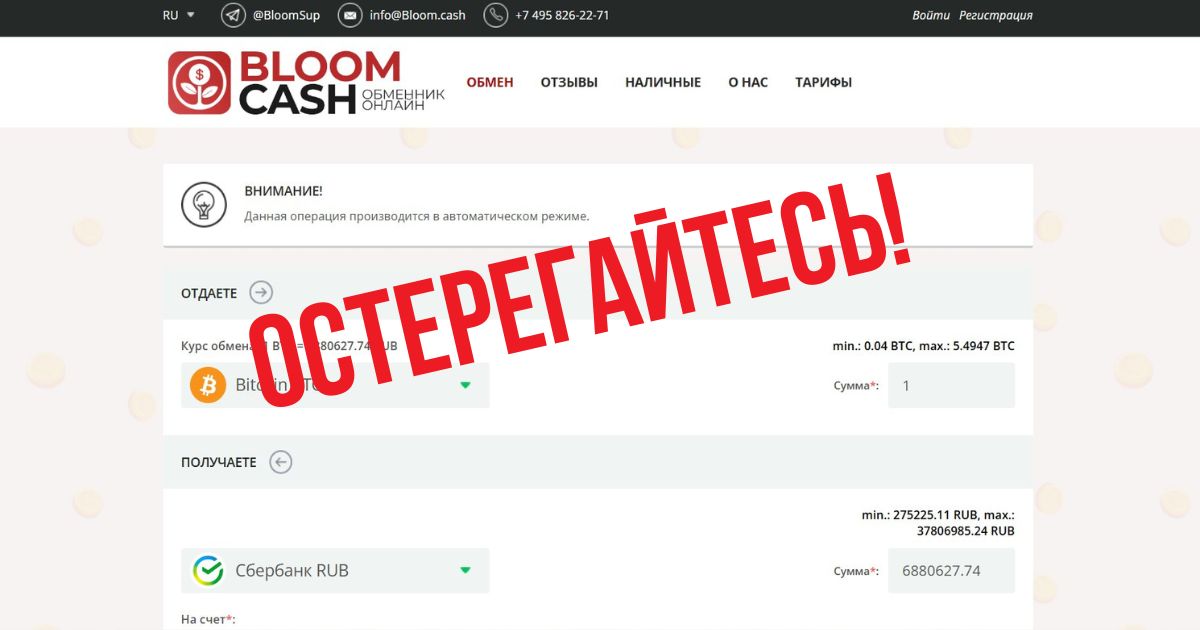Viewport: 1200px width, 630px height.
Task: Click the green Sberbank logo icon
Action: (208, 571)
